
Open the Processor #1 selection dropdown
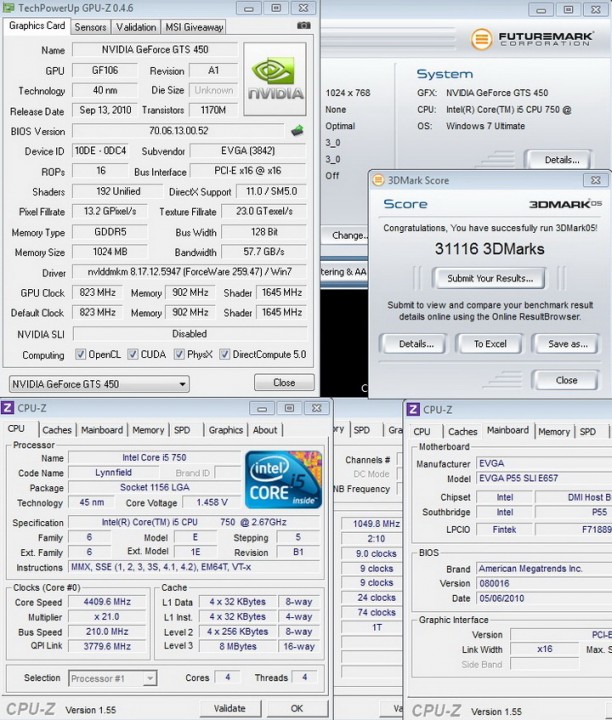click(112, 678)
